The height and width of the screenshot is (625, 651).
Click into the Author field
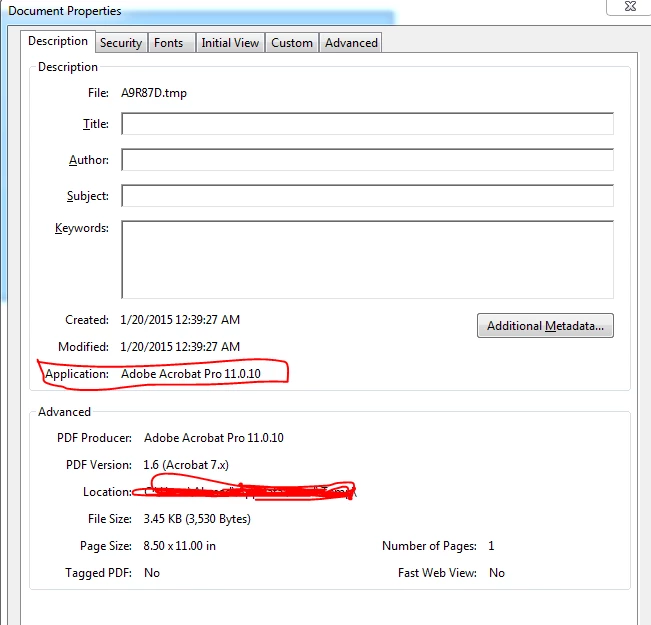click(367, 160)
